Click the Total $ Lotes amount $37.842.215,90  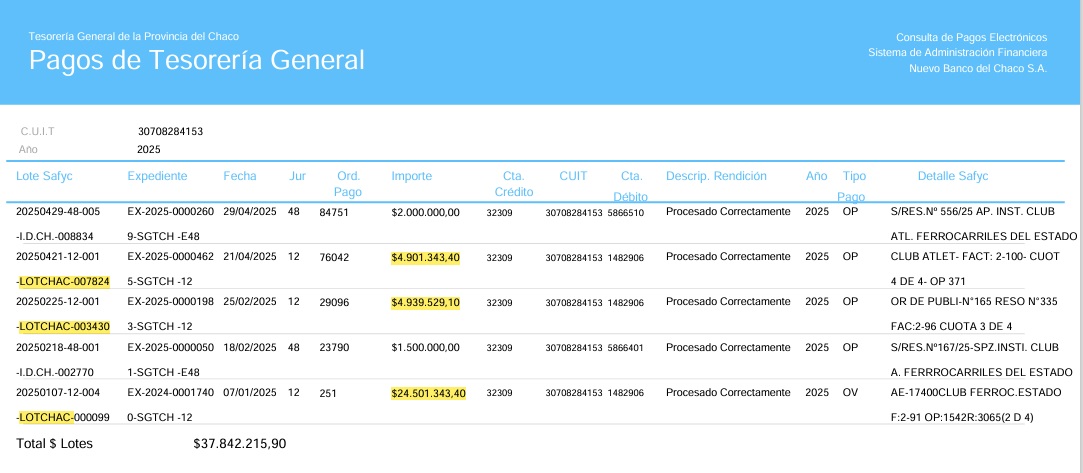[x=240, y=443]
